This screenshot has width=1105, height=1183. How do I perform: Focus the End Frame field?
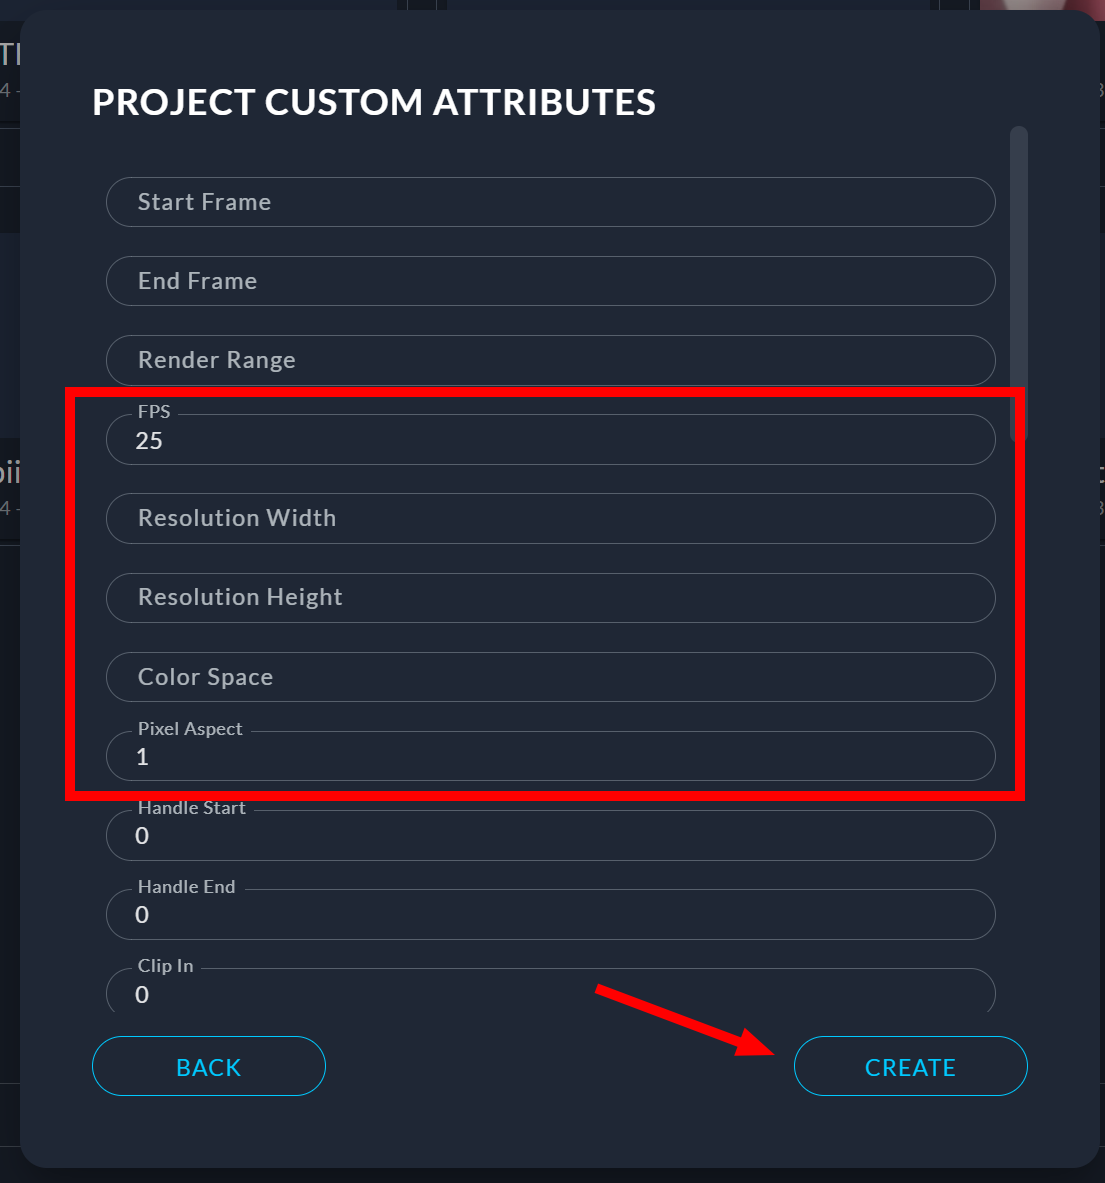coord(550,281)
